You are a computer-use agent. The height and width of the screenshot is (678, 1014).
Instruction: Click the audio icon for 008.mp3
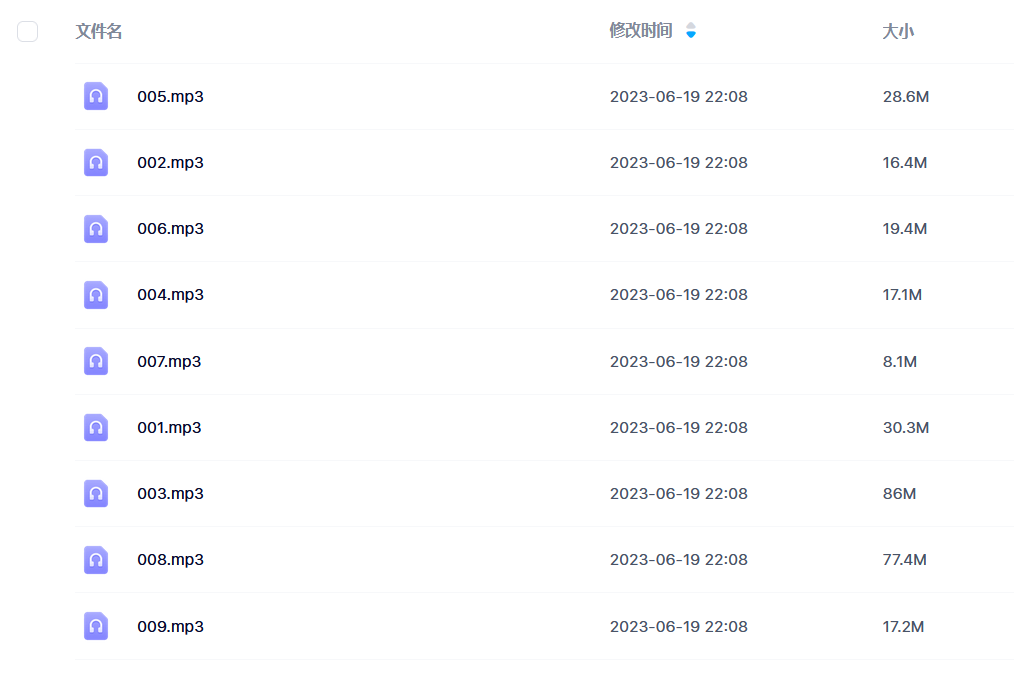[x=96, y=560]
